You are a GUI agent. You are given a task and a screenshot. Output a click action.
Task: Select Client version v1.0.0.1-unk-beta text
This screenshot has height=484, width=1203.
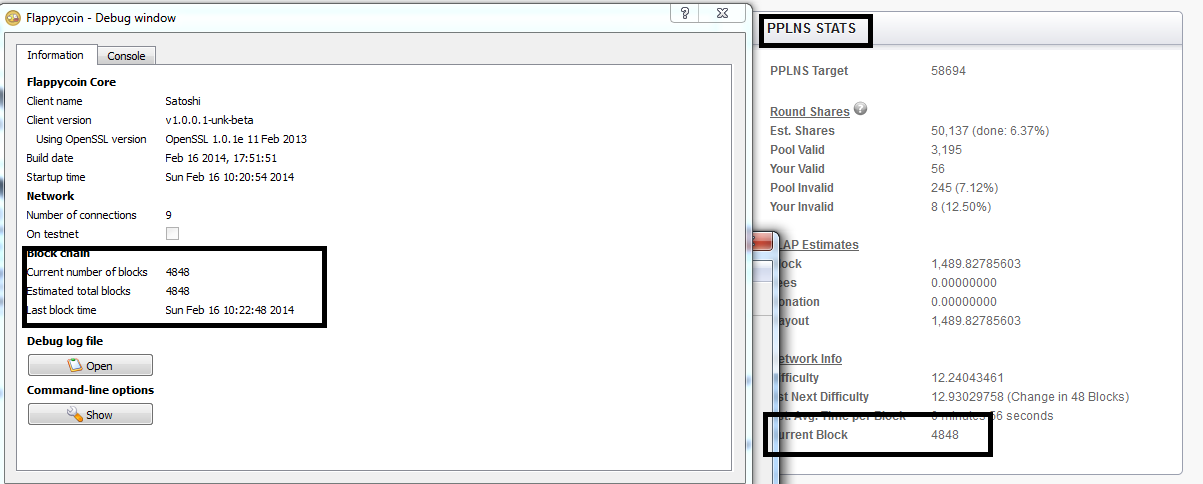209,120
